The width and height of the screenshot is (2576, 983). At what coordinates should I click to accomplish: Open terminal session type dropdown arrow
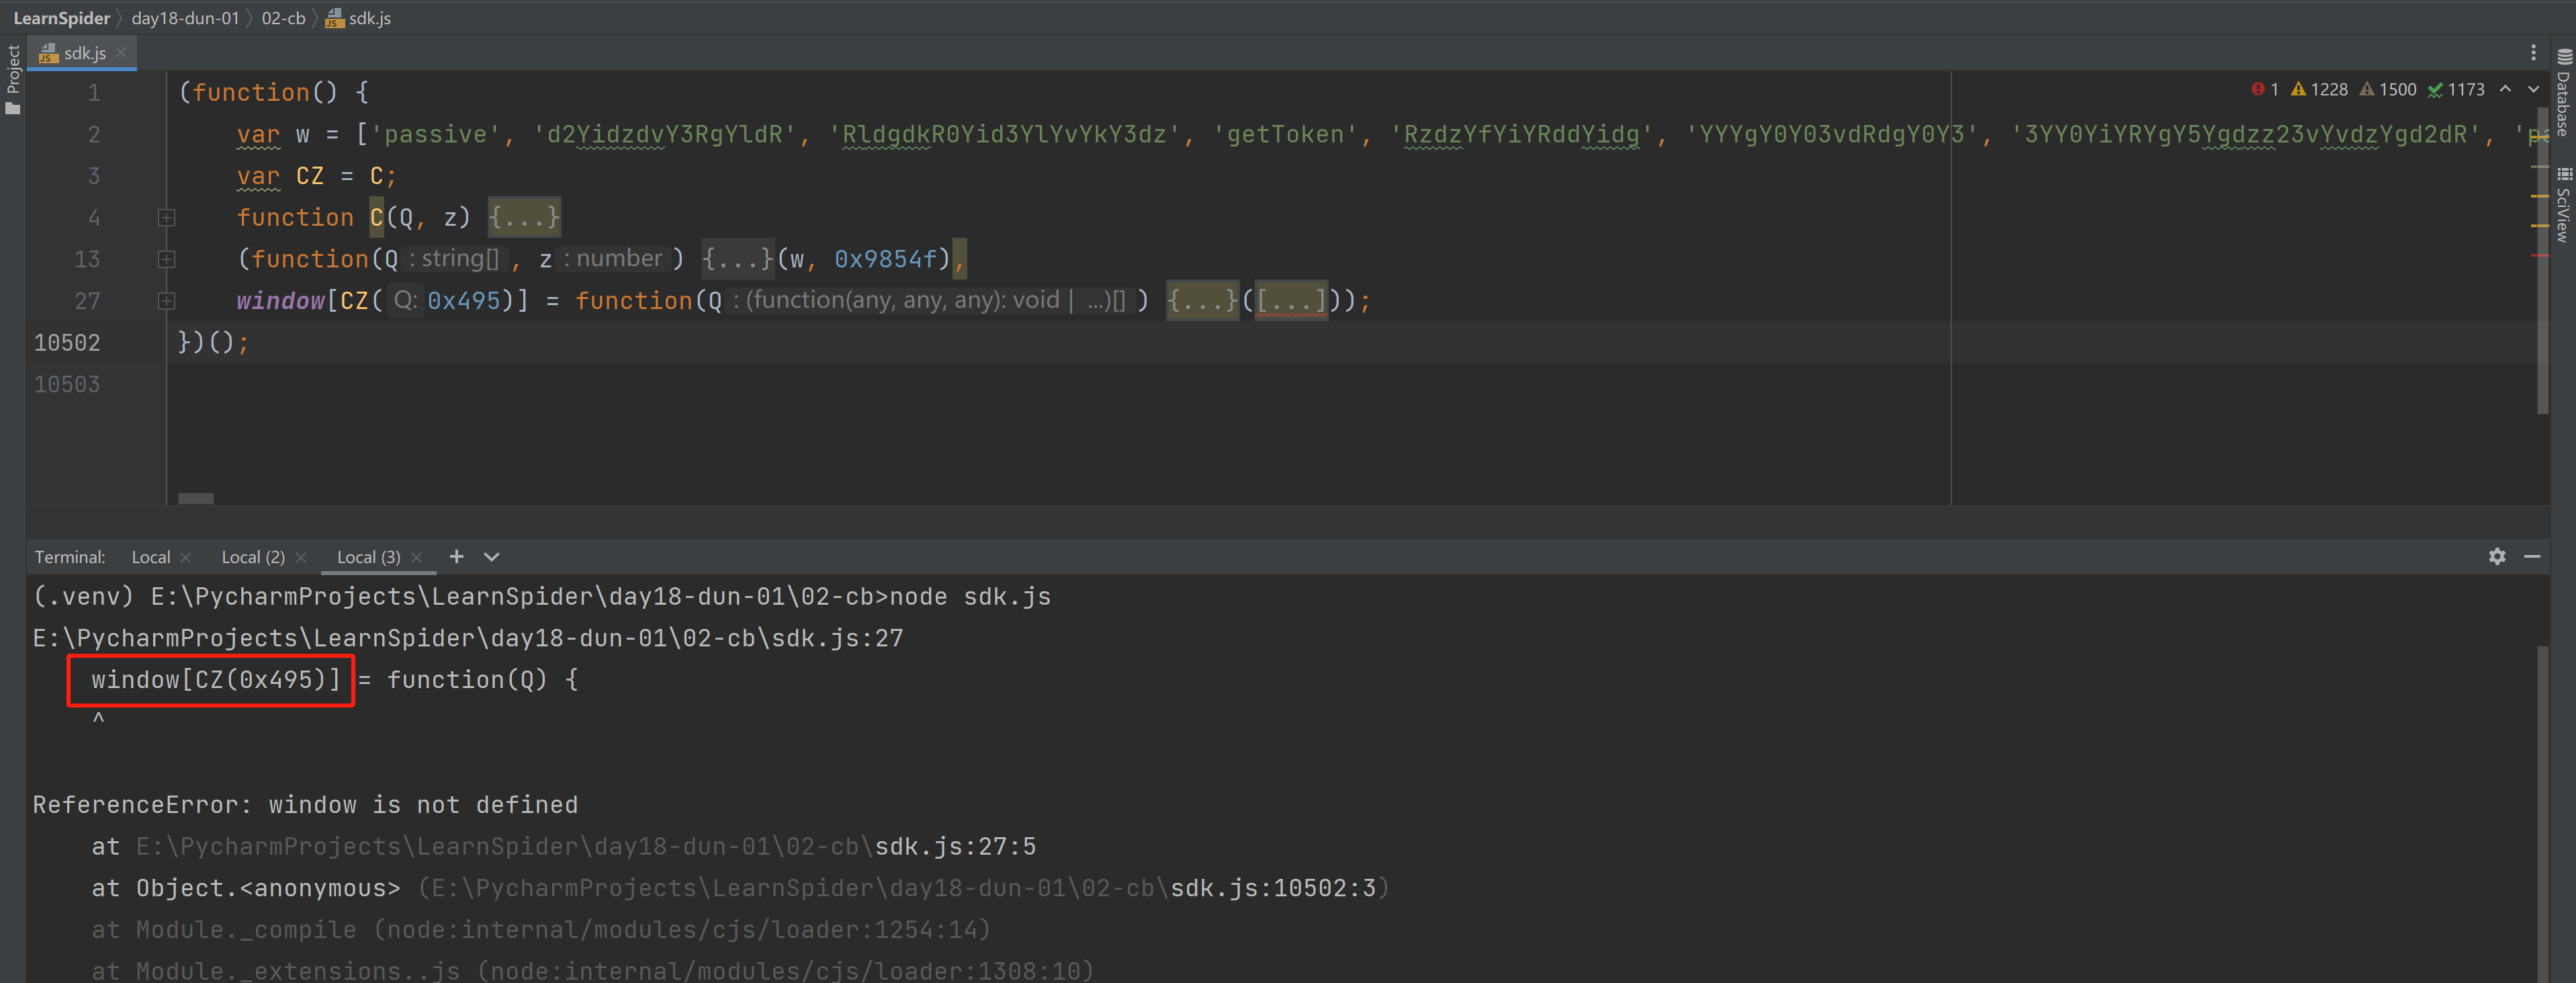point(492,557)
